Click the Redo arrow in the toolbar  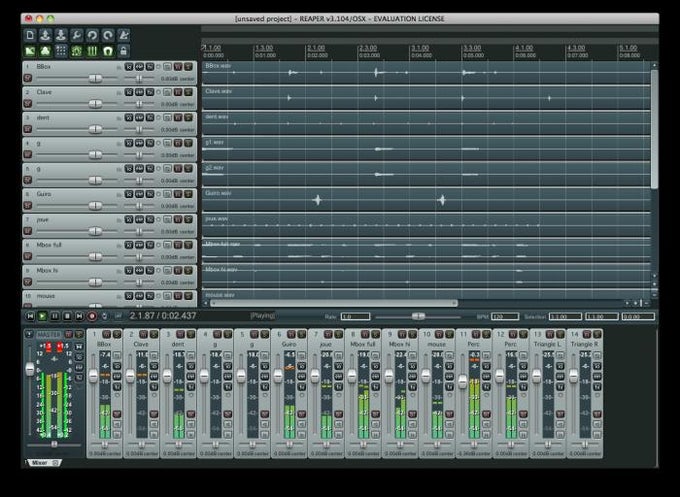108,35
